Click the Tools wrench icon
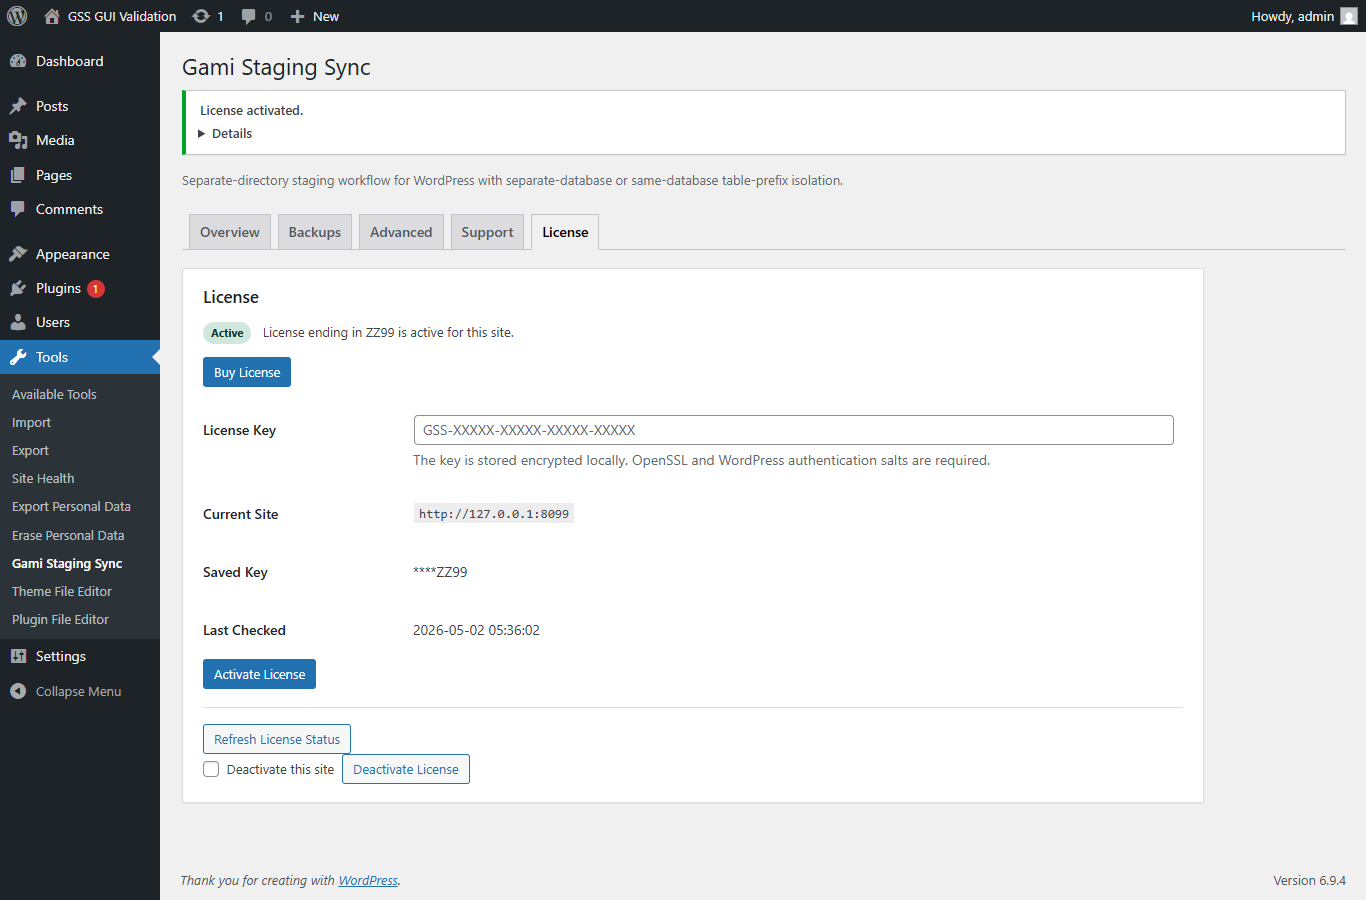 (18, 357)
